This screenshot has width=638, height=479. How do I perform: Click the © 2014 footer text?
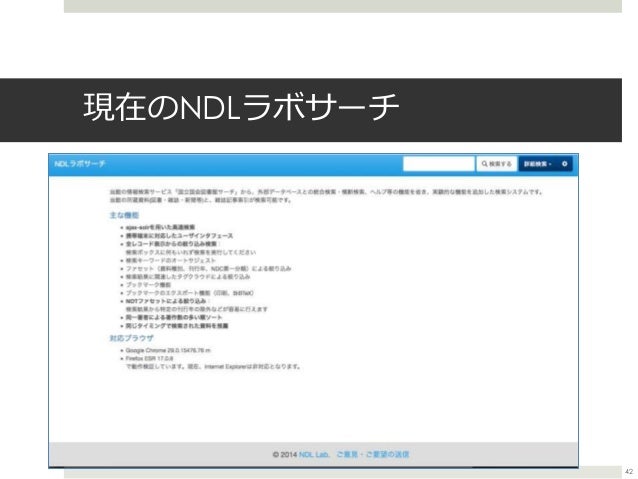[285, 454]
